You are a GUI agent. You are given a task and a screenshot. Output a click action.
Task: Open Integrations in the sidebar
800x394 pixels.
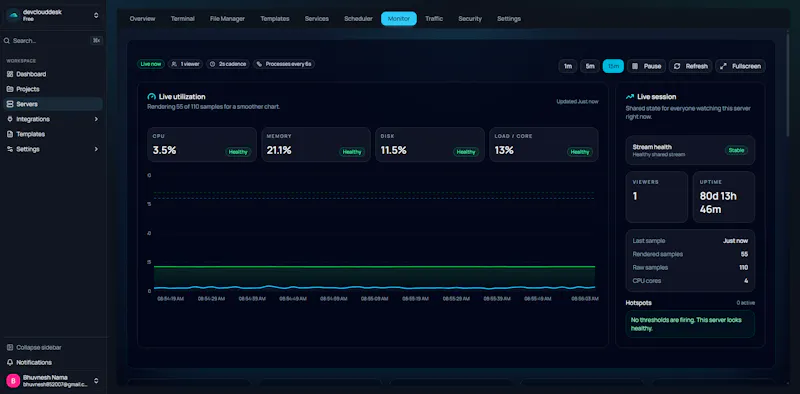53,119
